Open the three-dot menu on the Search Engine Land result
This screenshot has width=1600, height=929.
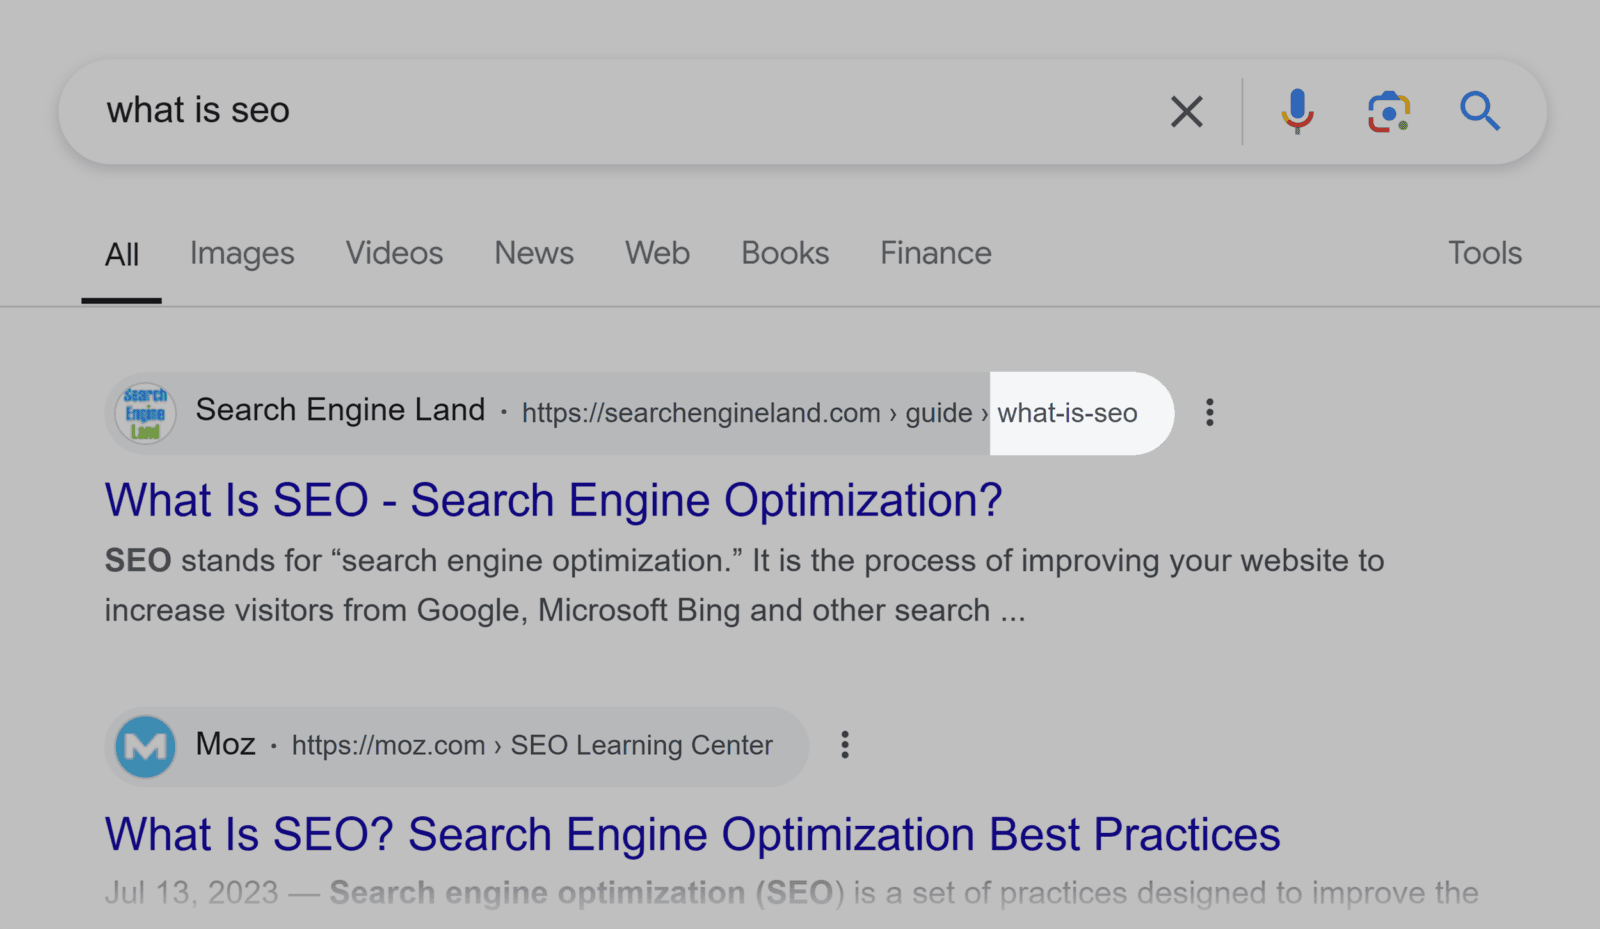pos(1209,412)
